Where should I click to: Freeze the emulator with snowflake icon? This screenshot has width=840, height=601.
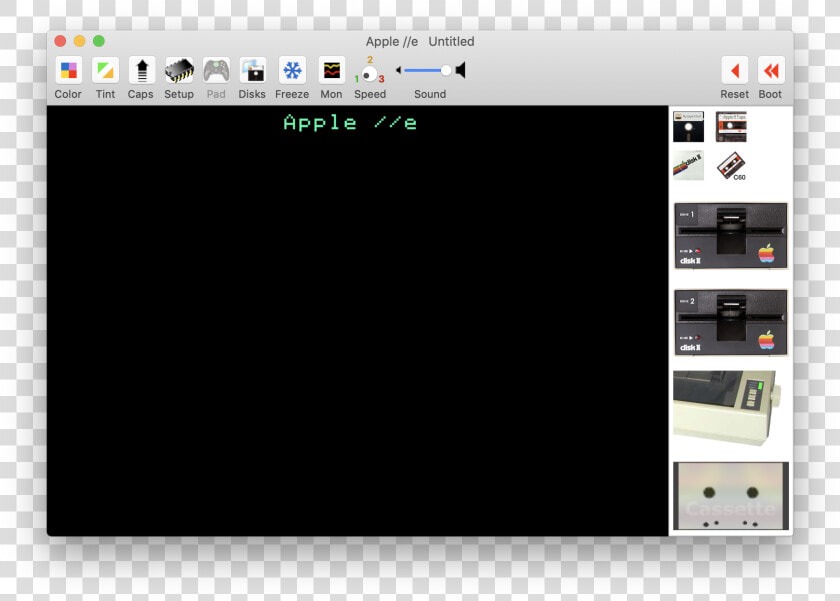pyautogui.click(x=292, y=70)
